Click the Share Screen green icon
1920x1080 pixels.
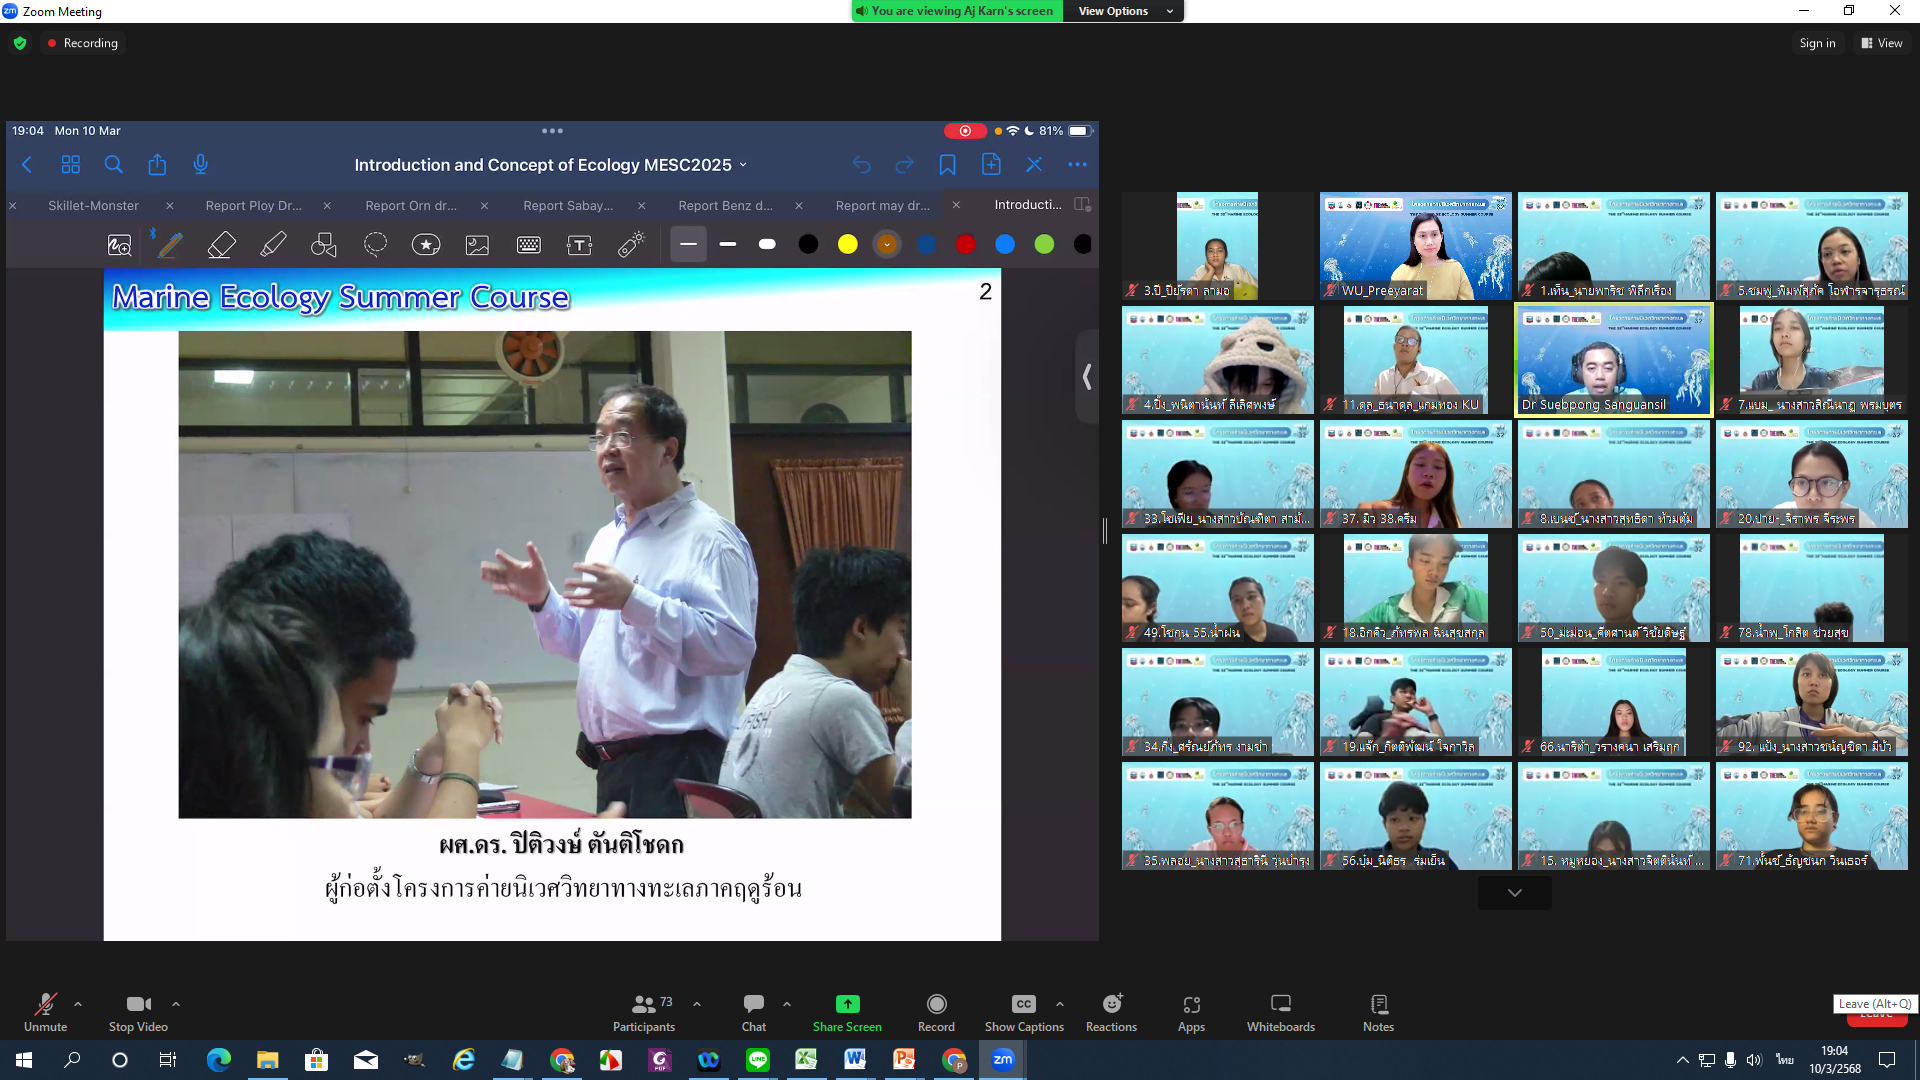click(x=847, y=1004)
